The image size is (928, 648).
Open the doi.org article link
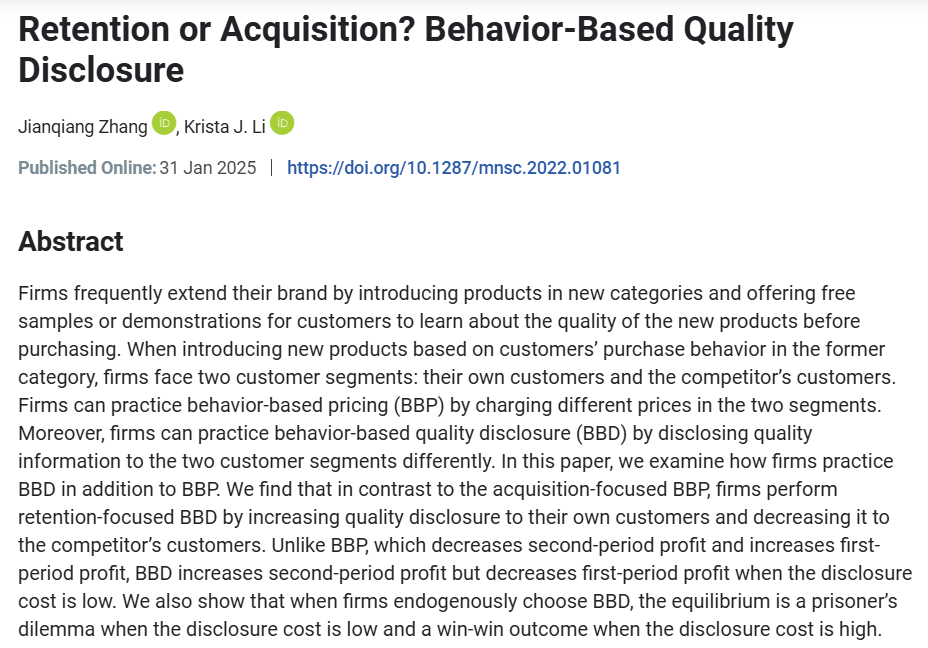(x=454, y=168)
